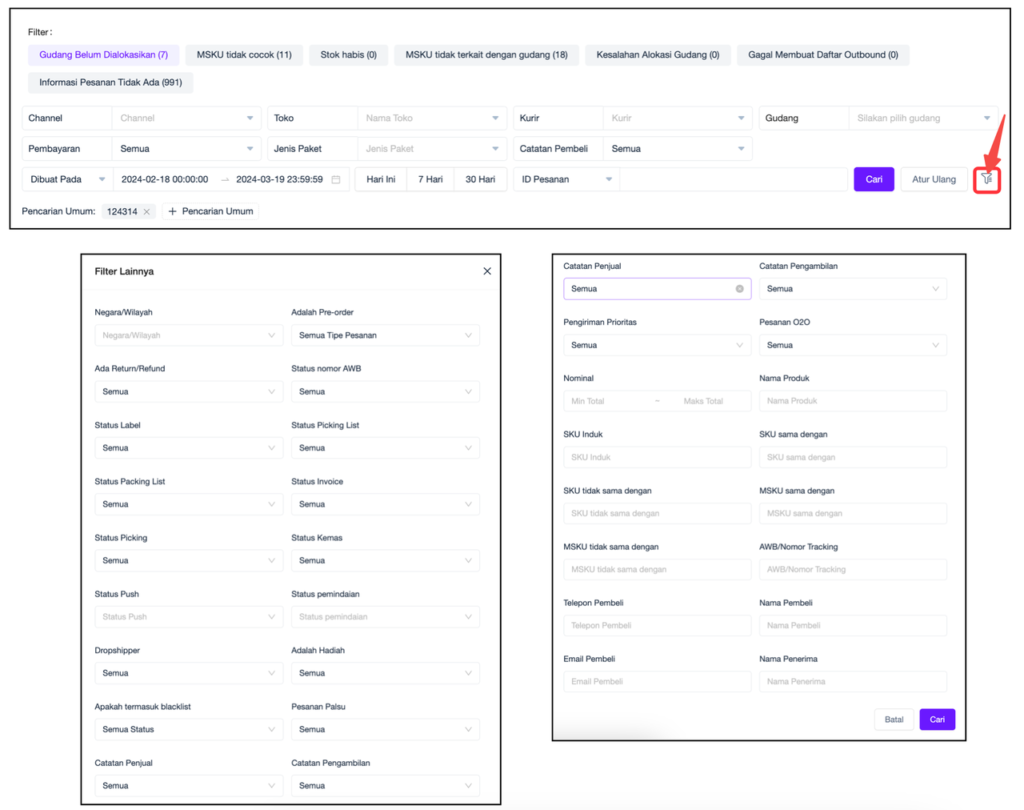Click plus icon for Pencarian Umum
Viewport: 1024px width, 810px height.
tap(172, 212)
